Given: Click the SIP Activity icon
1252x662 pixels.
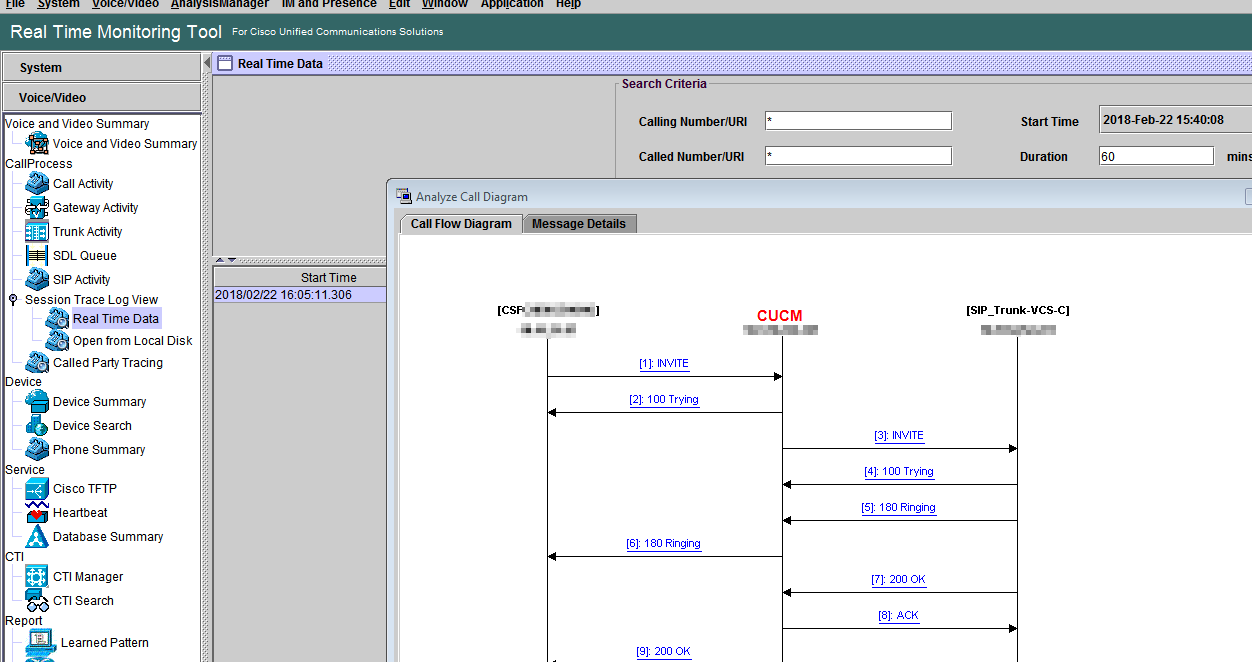Looking at the screenshot, I should tap(37, 280).
